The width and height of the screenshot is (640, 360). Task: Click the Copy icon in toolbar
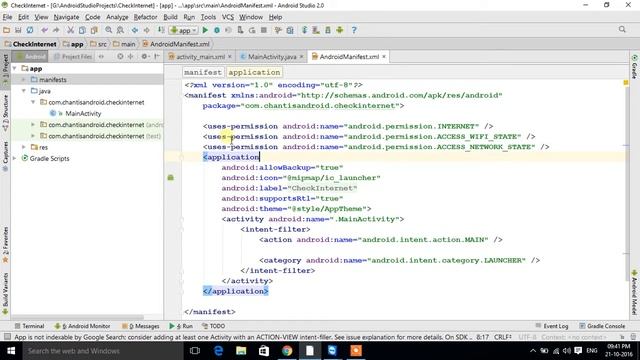click(82, 30)
